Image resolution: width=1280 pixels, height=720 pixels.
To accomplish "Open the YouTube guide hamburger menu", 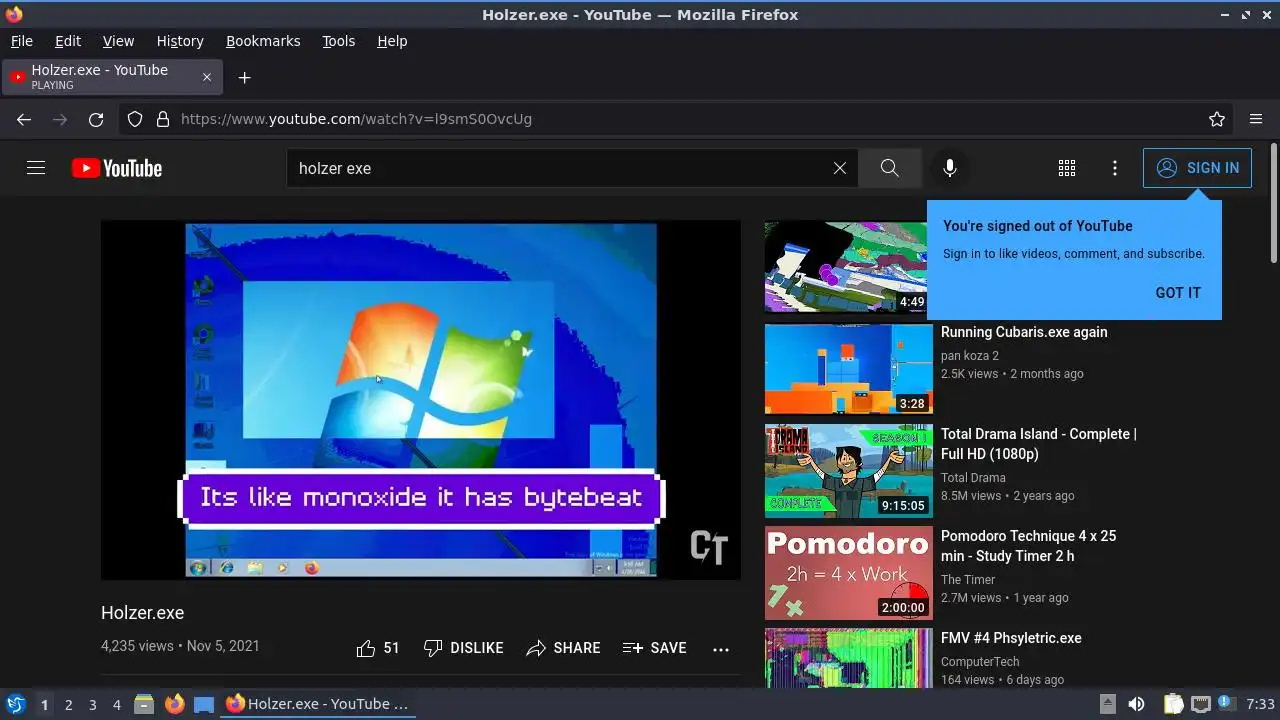I will point(36,168).
